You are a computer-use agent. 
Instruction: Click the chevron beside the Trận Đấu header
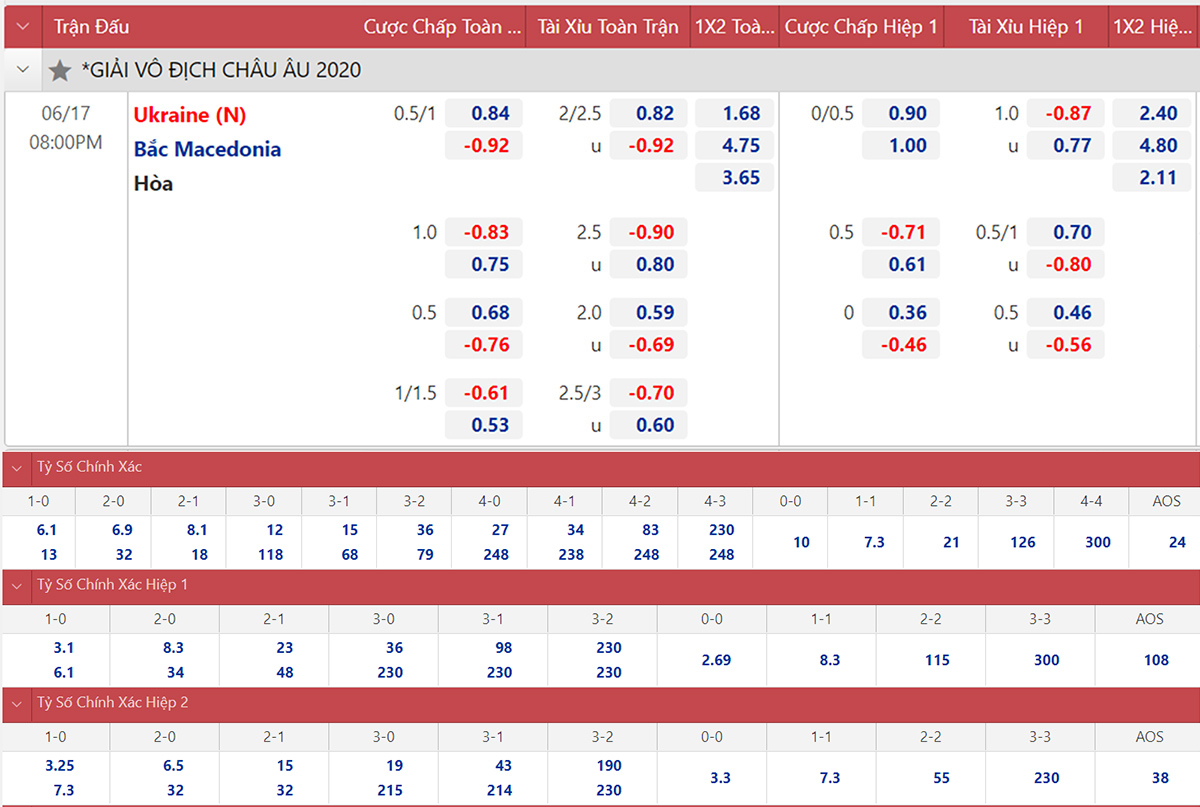tap(23, 27)
